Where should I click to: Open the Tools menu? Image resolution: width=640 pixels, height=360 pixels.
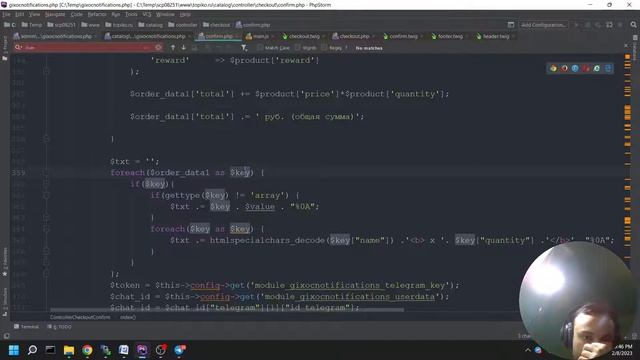point(131,14)
